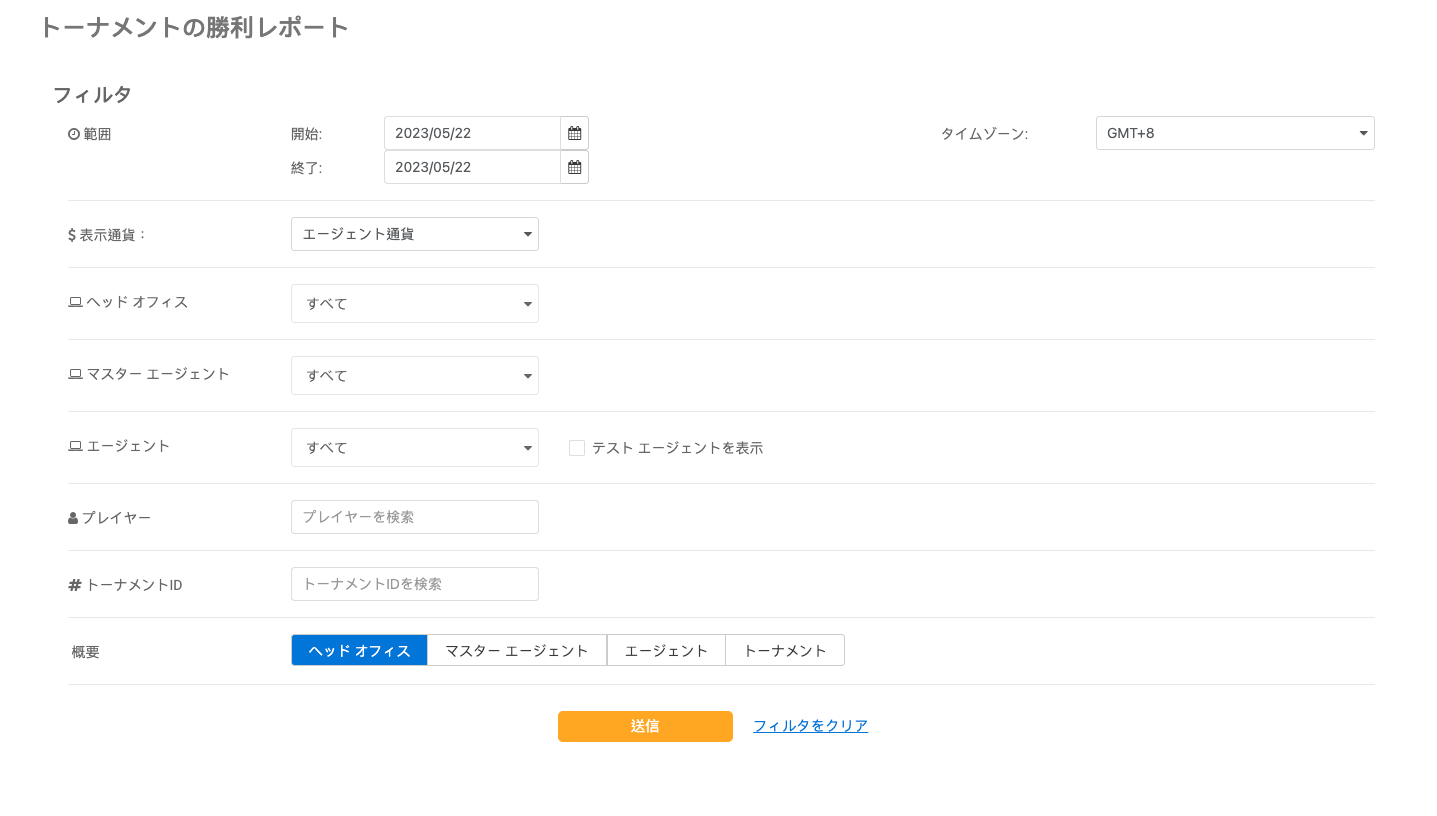1437x816 pixels.
Task: Focus the トーナメントIDを検索 input field
Action: click(x=414, y=584)
